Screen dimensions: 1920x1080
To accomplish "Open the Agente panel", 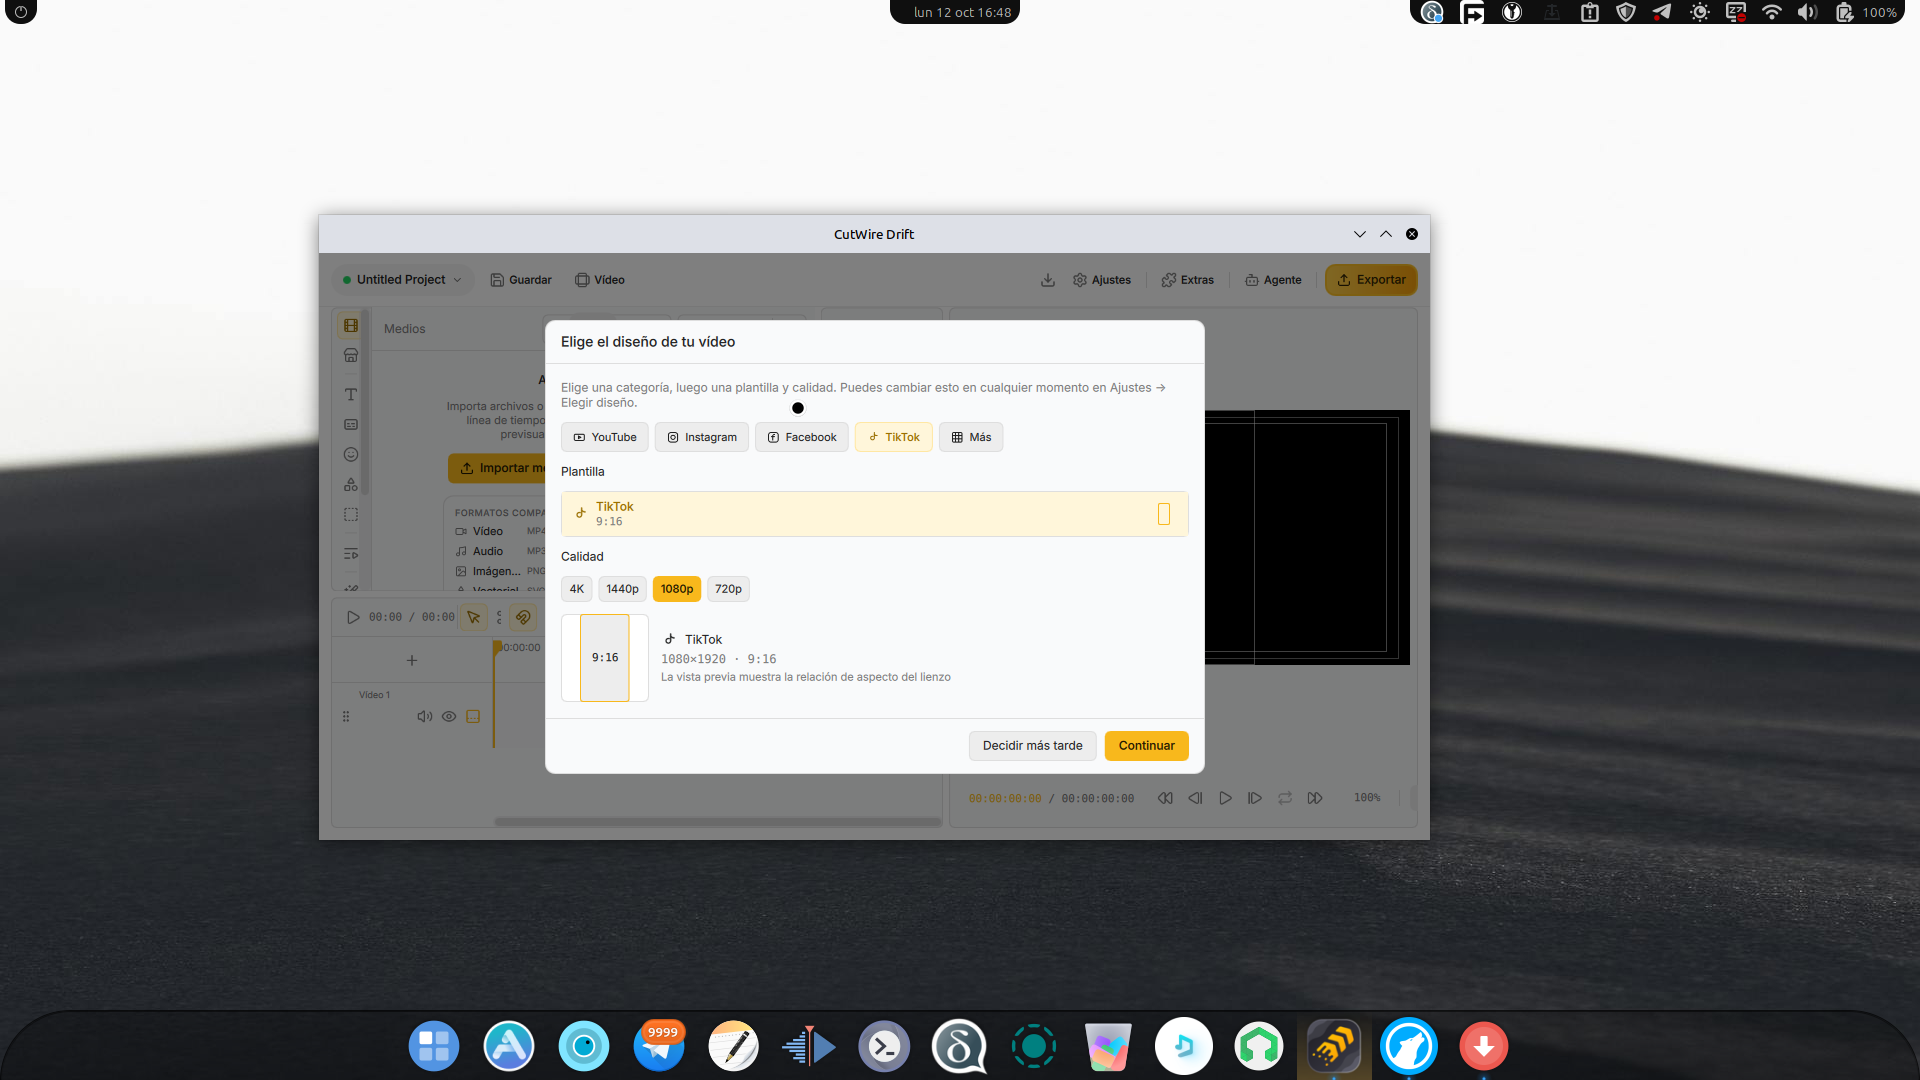I will pos(1273,280).
